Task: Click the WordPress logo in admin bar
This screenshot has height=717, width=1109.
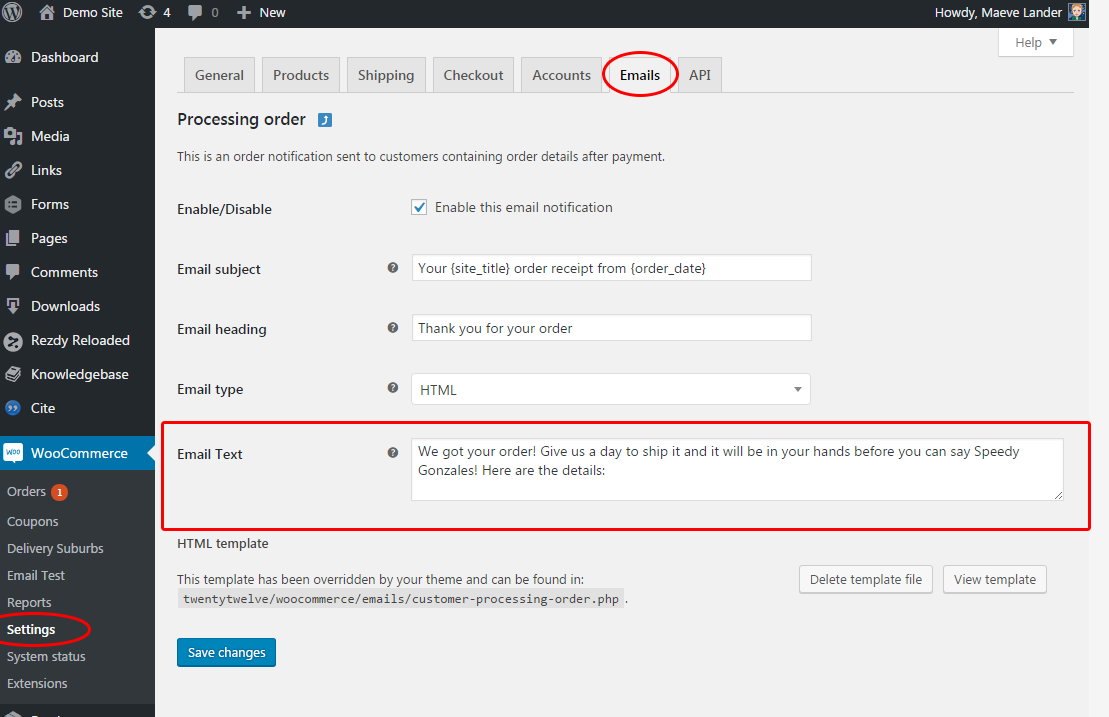Action: click(12, 12)
